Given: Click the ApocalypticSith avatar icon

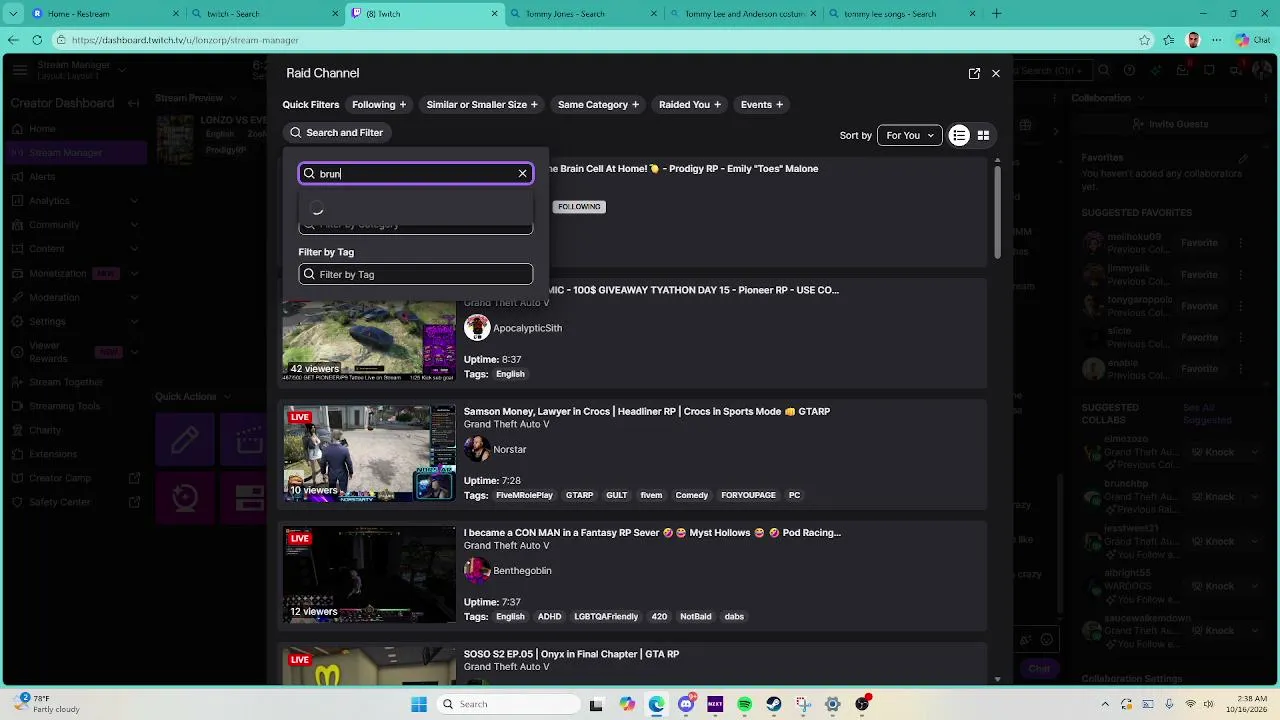Looking at the screenshot, I should tap(477, 328).
